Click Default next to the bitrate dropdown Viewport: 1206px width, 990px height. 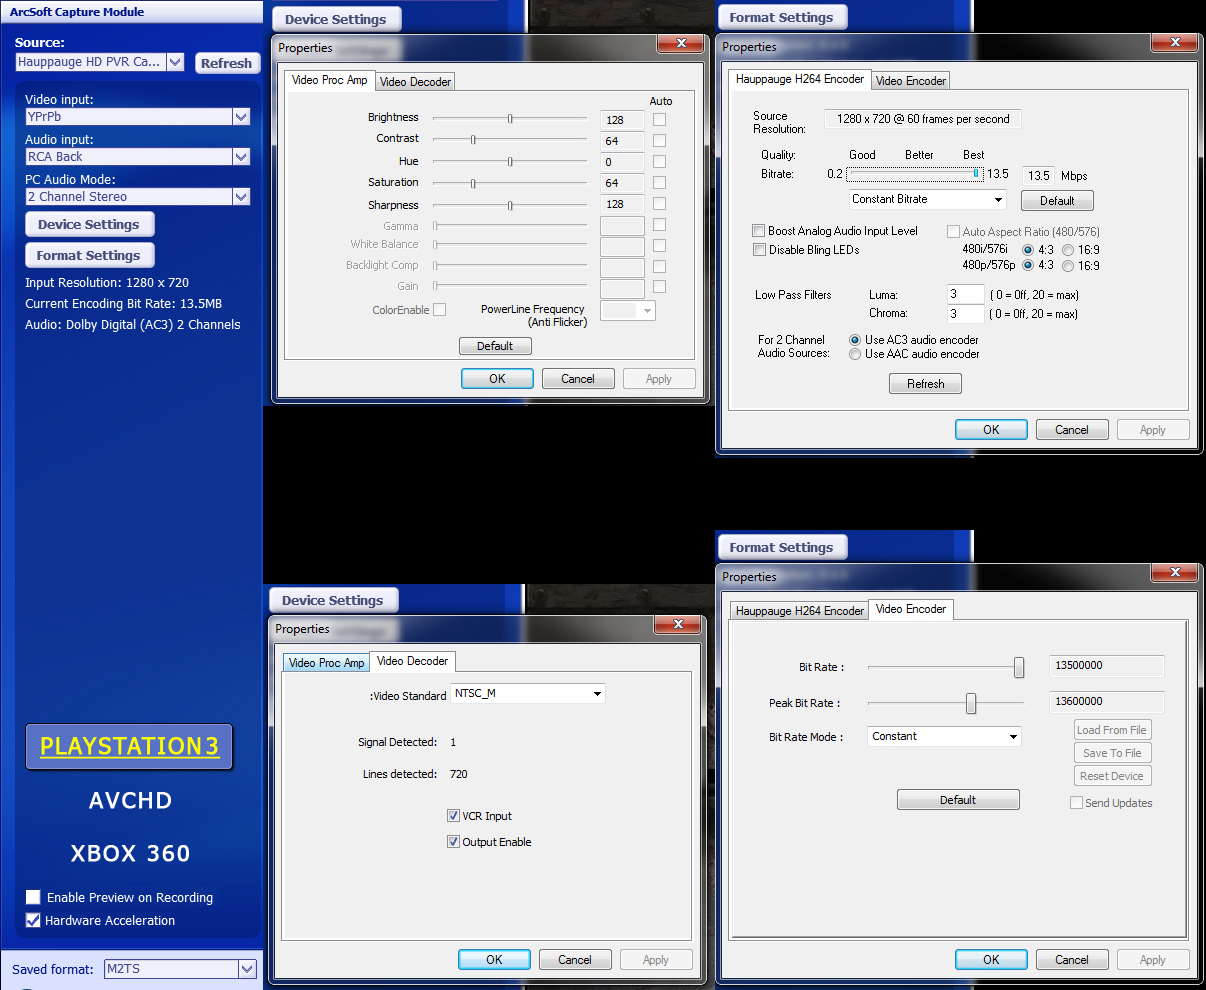[x=1057, y=201]
